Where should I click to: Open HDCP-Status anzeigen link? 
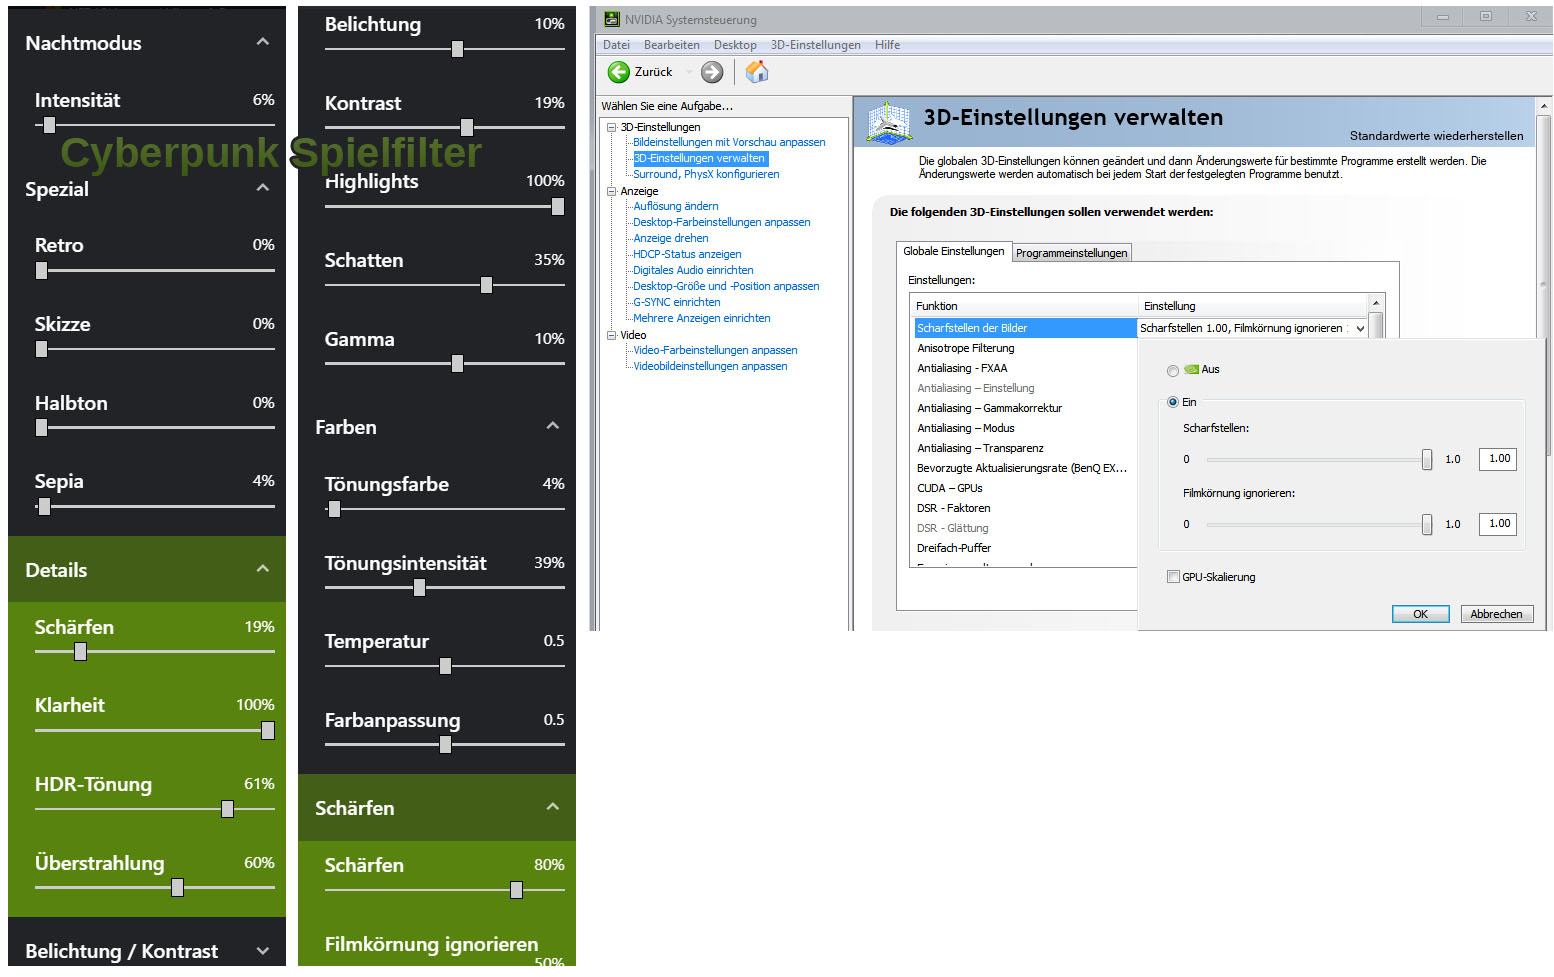pos(687,254)
